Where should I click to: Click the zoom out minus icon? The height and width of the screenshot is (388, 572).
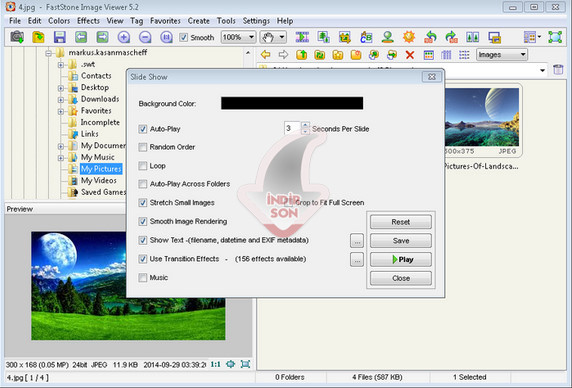145,37
